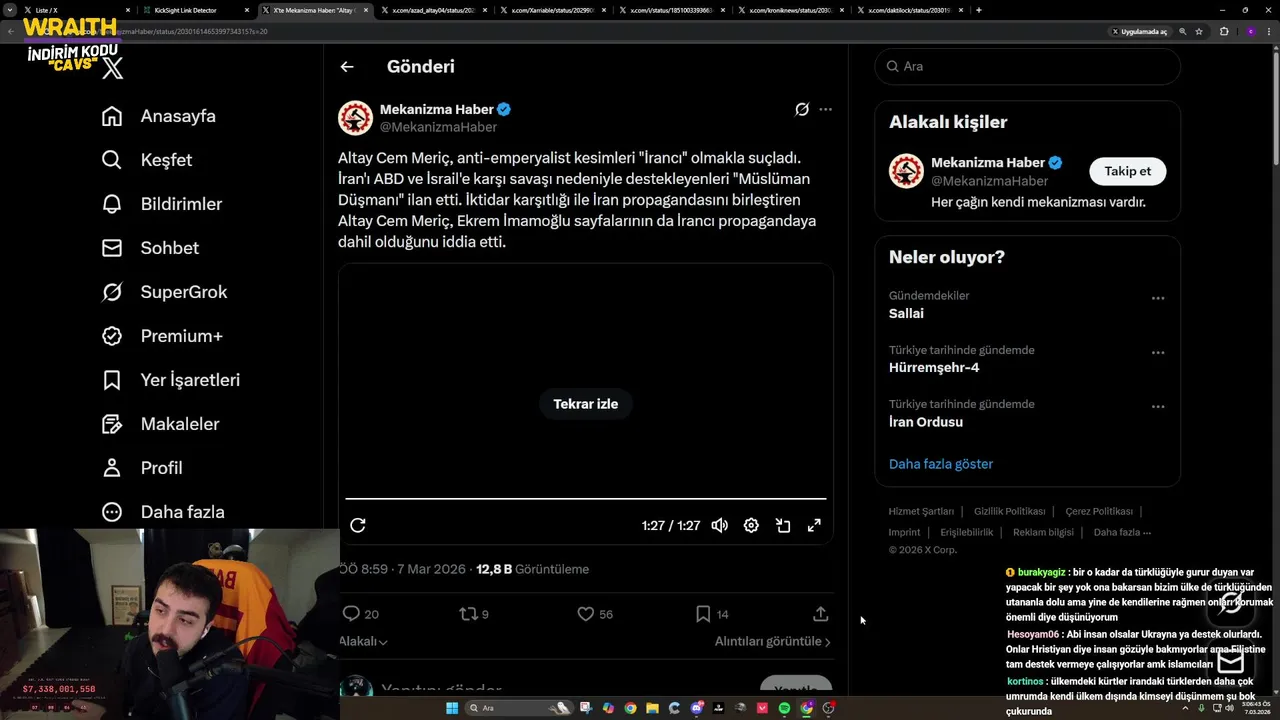Open the browser extensions puzzle icon
Image resolution: width=1280 pixels, height=720 pixels.
click(x=1224, y=31)
